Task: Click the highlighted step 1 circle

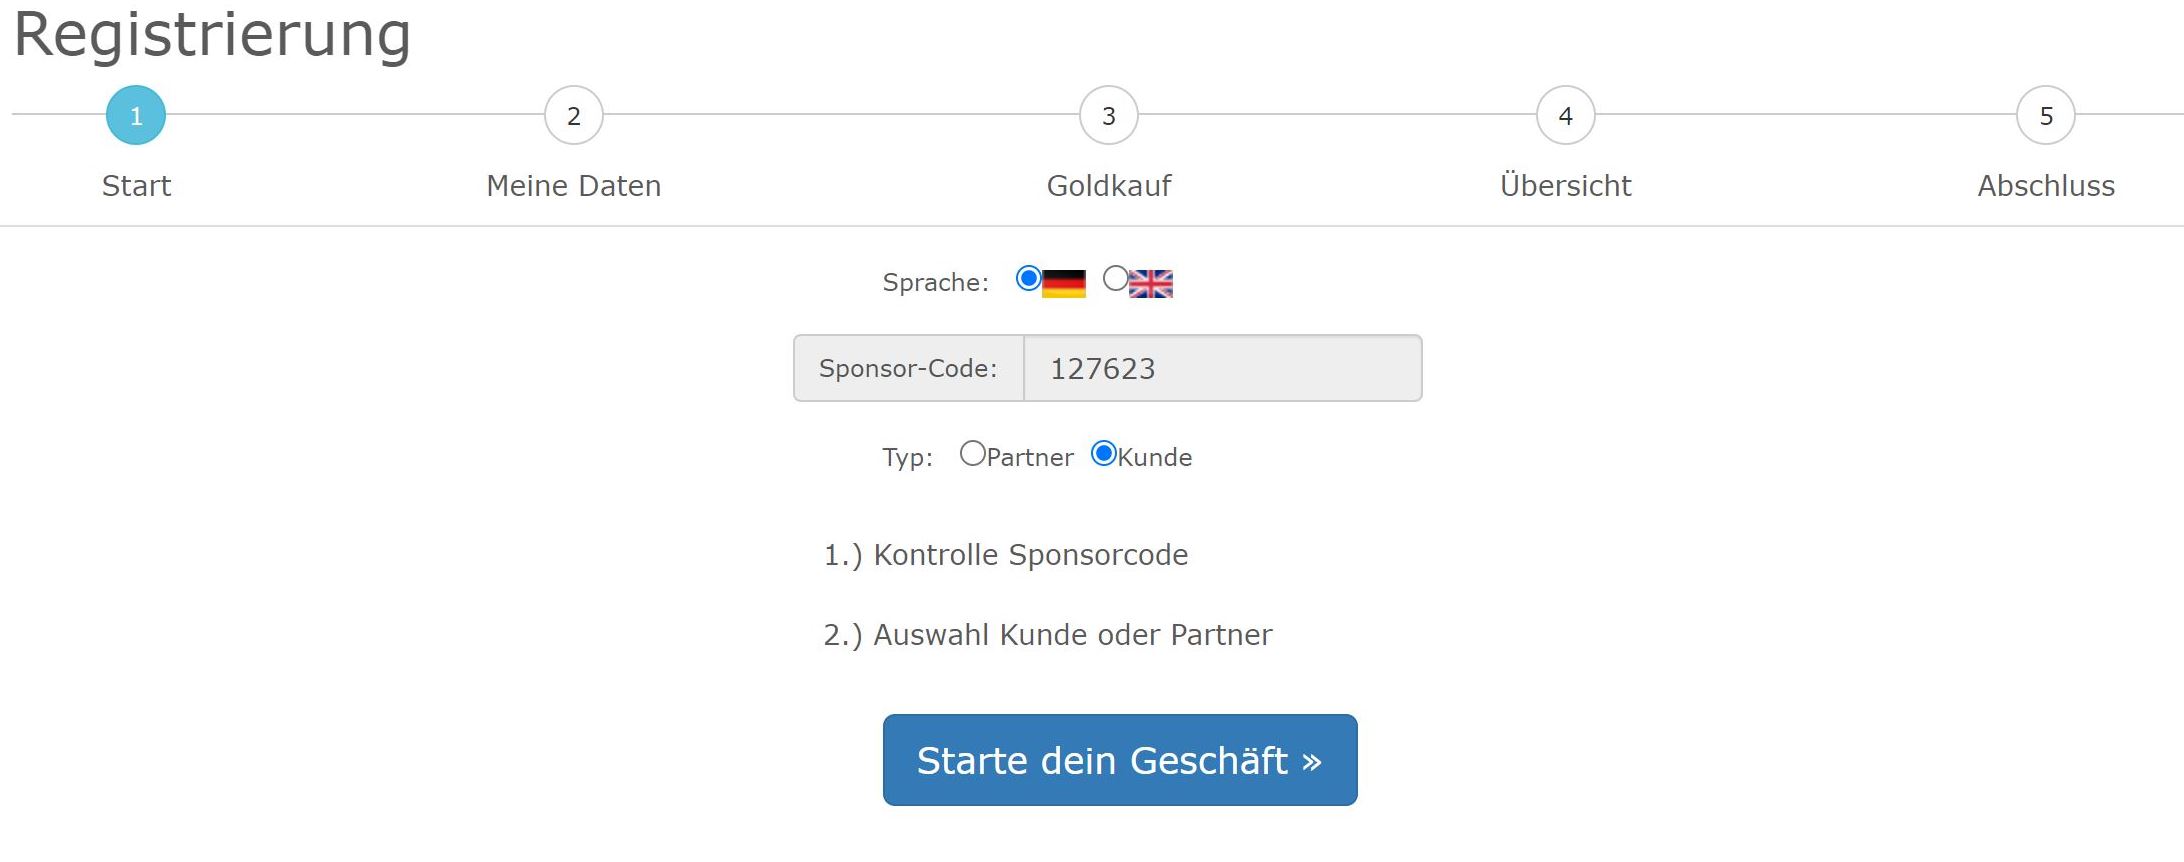Action: pos(136,116)
